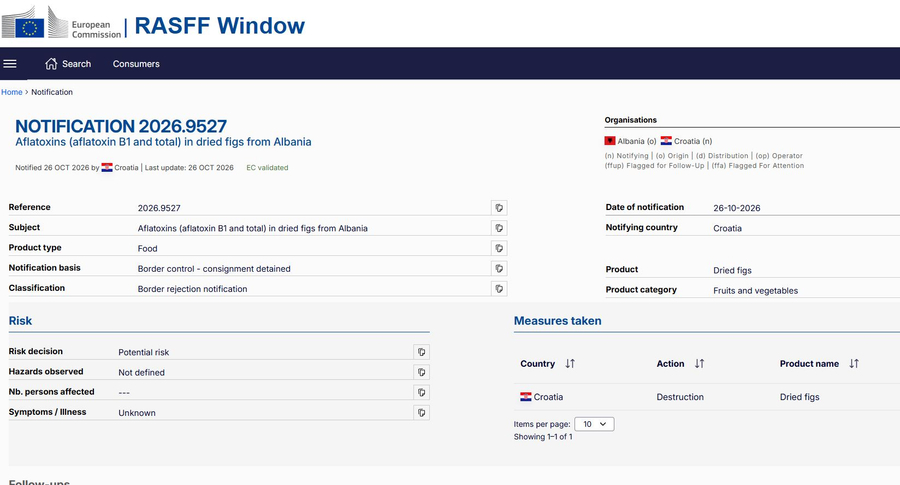Click the Croatia flag in Organisations
Viewport: 900px width, 485px height.
click(666, 141)
